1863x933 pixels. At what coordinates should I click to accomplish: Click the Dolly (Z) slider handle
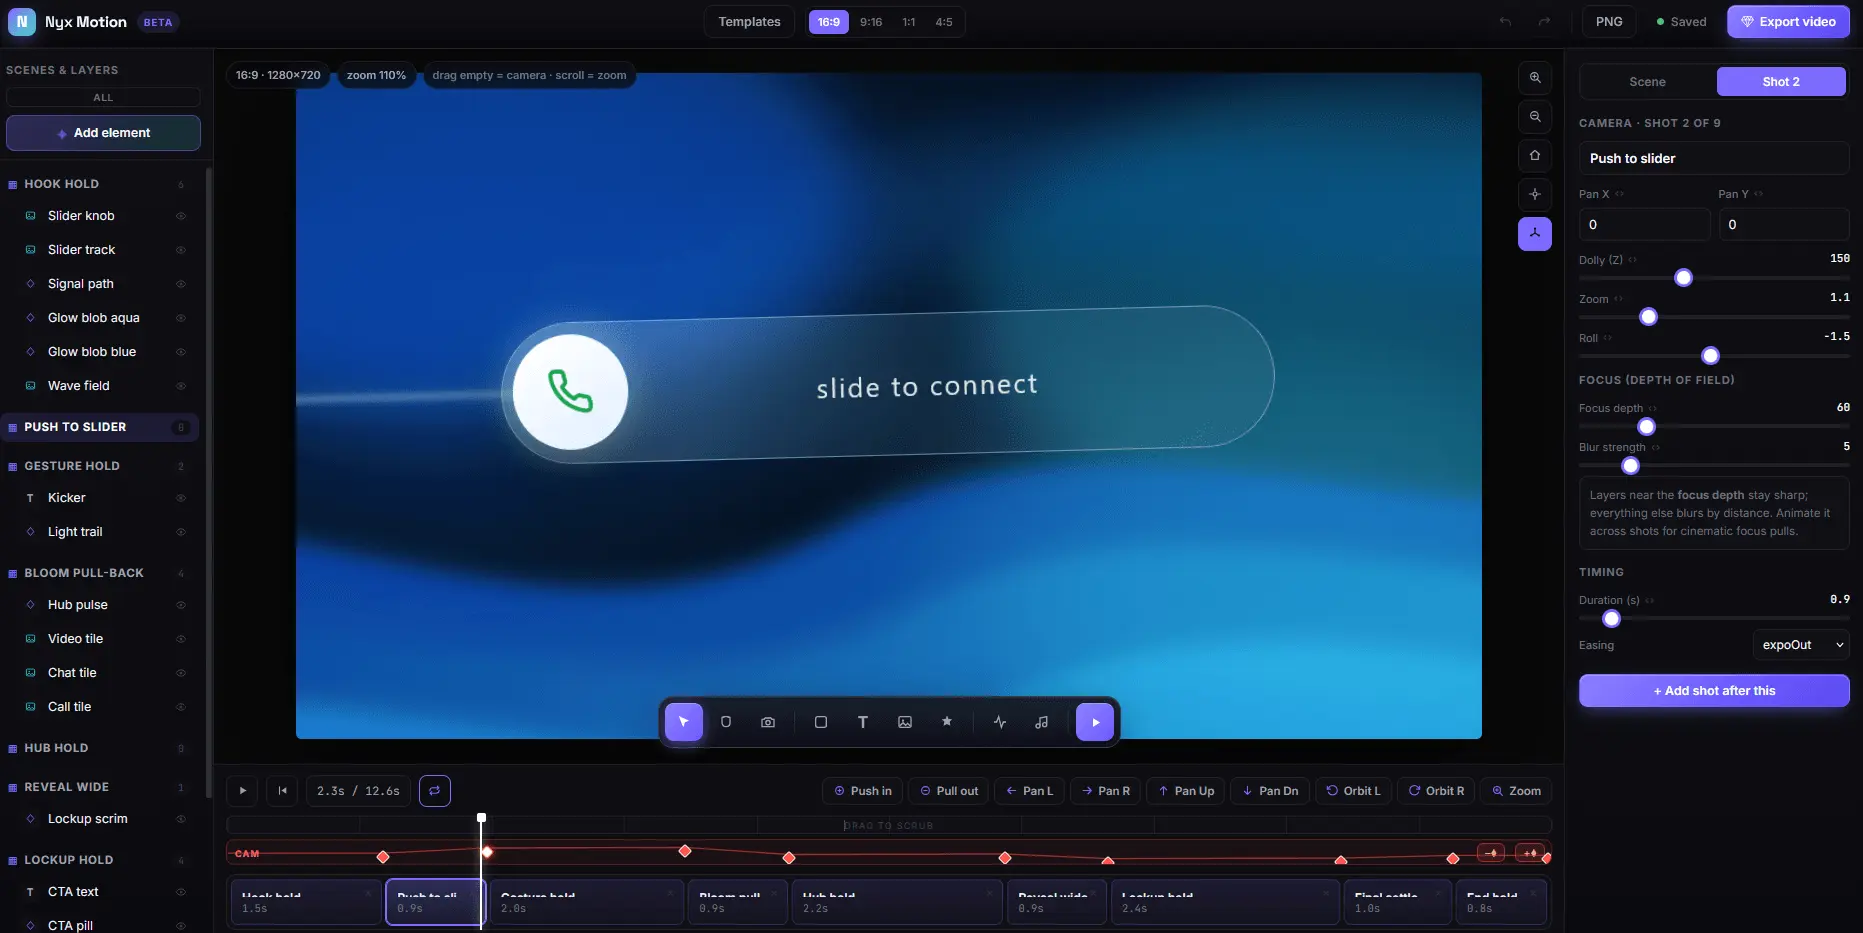coord(1684,278)
